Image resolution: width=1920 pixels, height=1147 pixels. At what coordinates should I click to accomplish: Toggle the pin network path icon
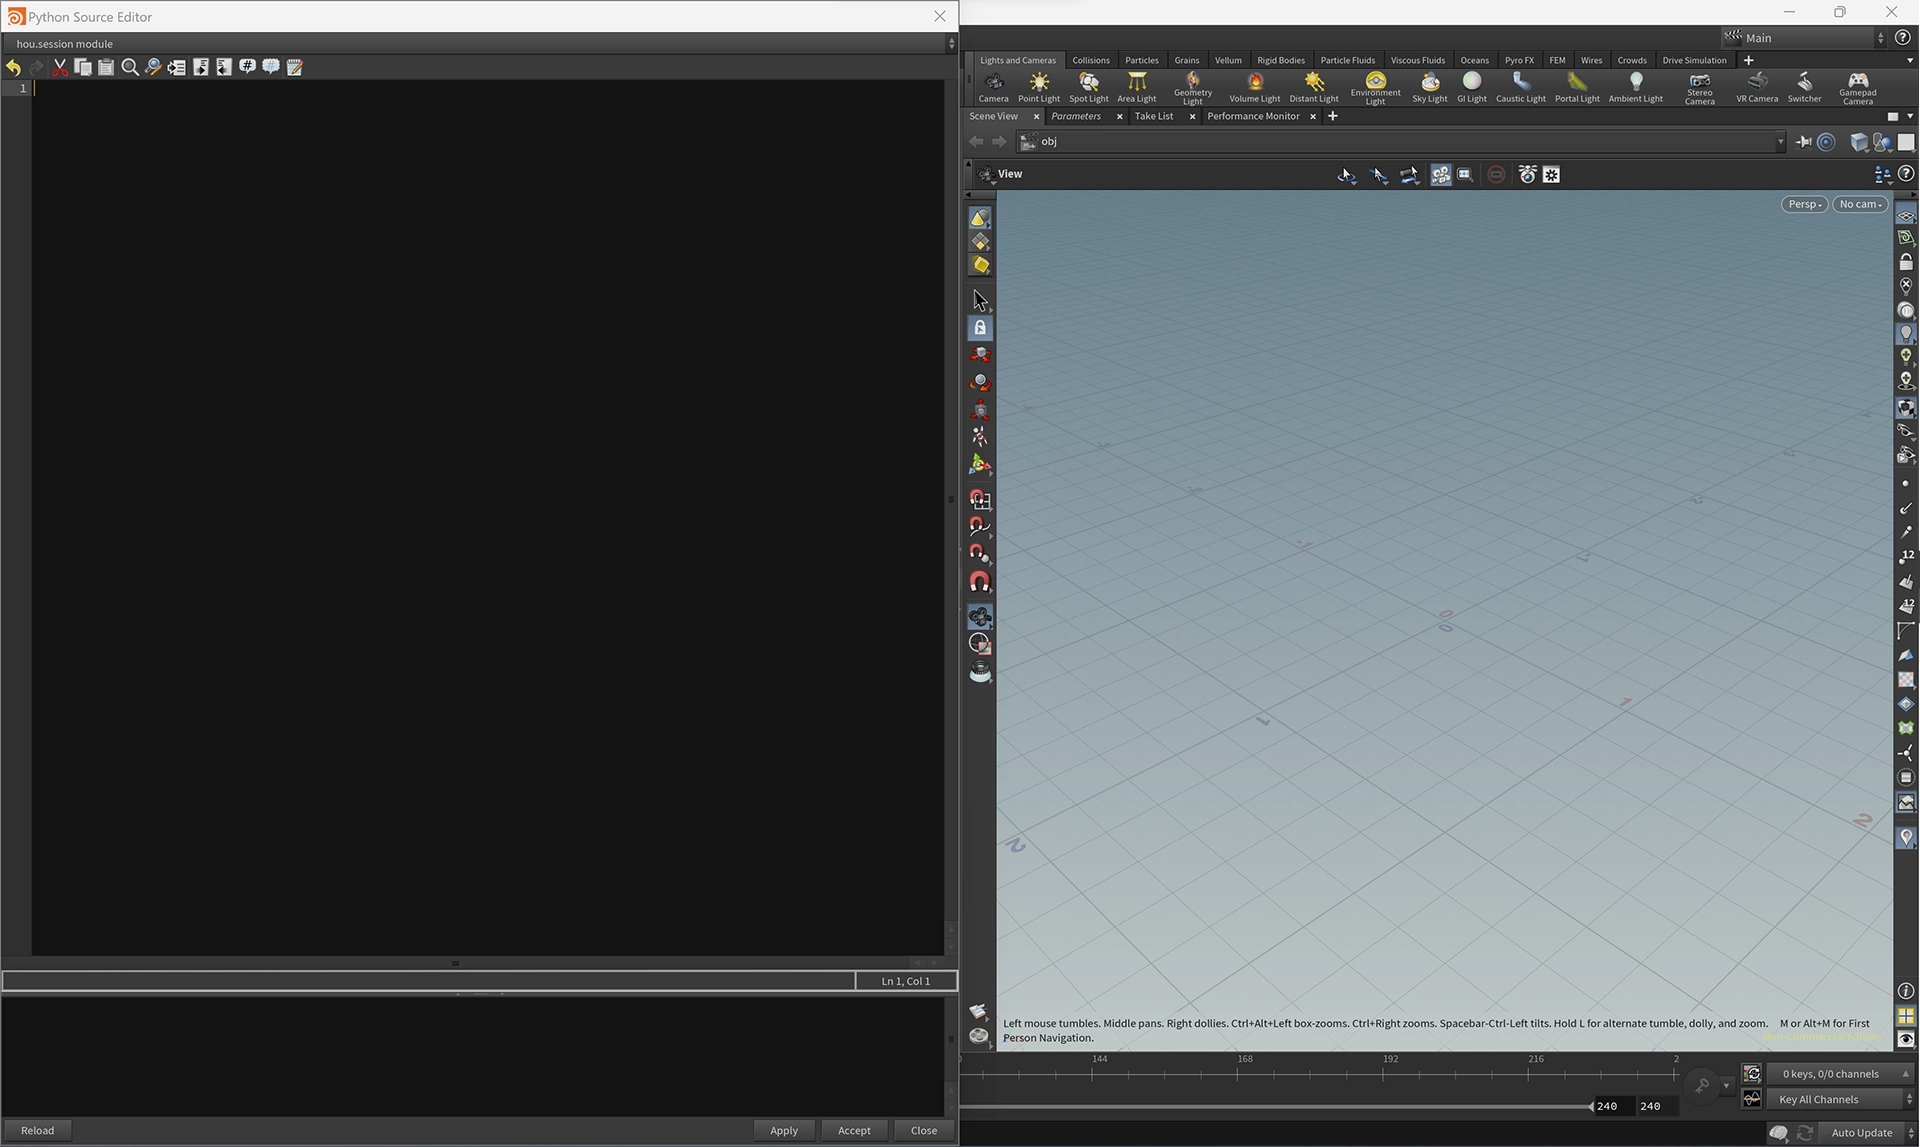coord(1803,142)
